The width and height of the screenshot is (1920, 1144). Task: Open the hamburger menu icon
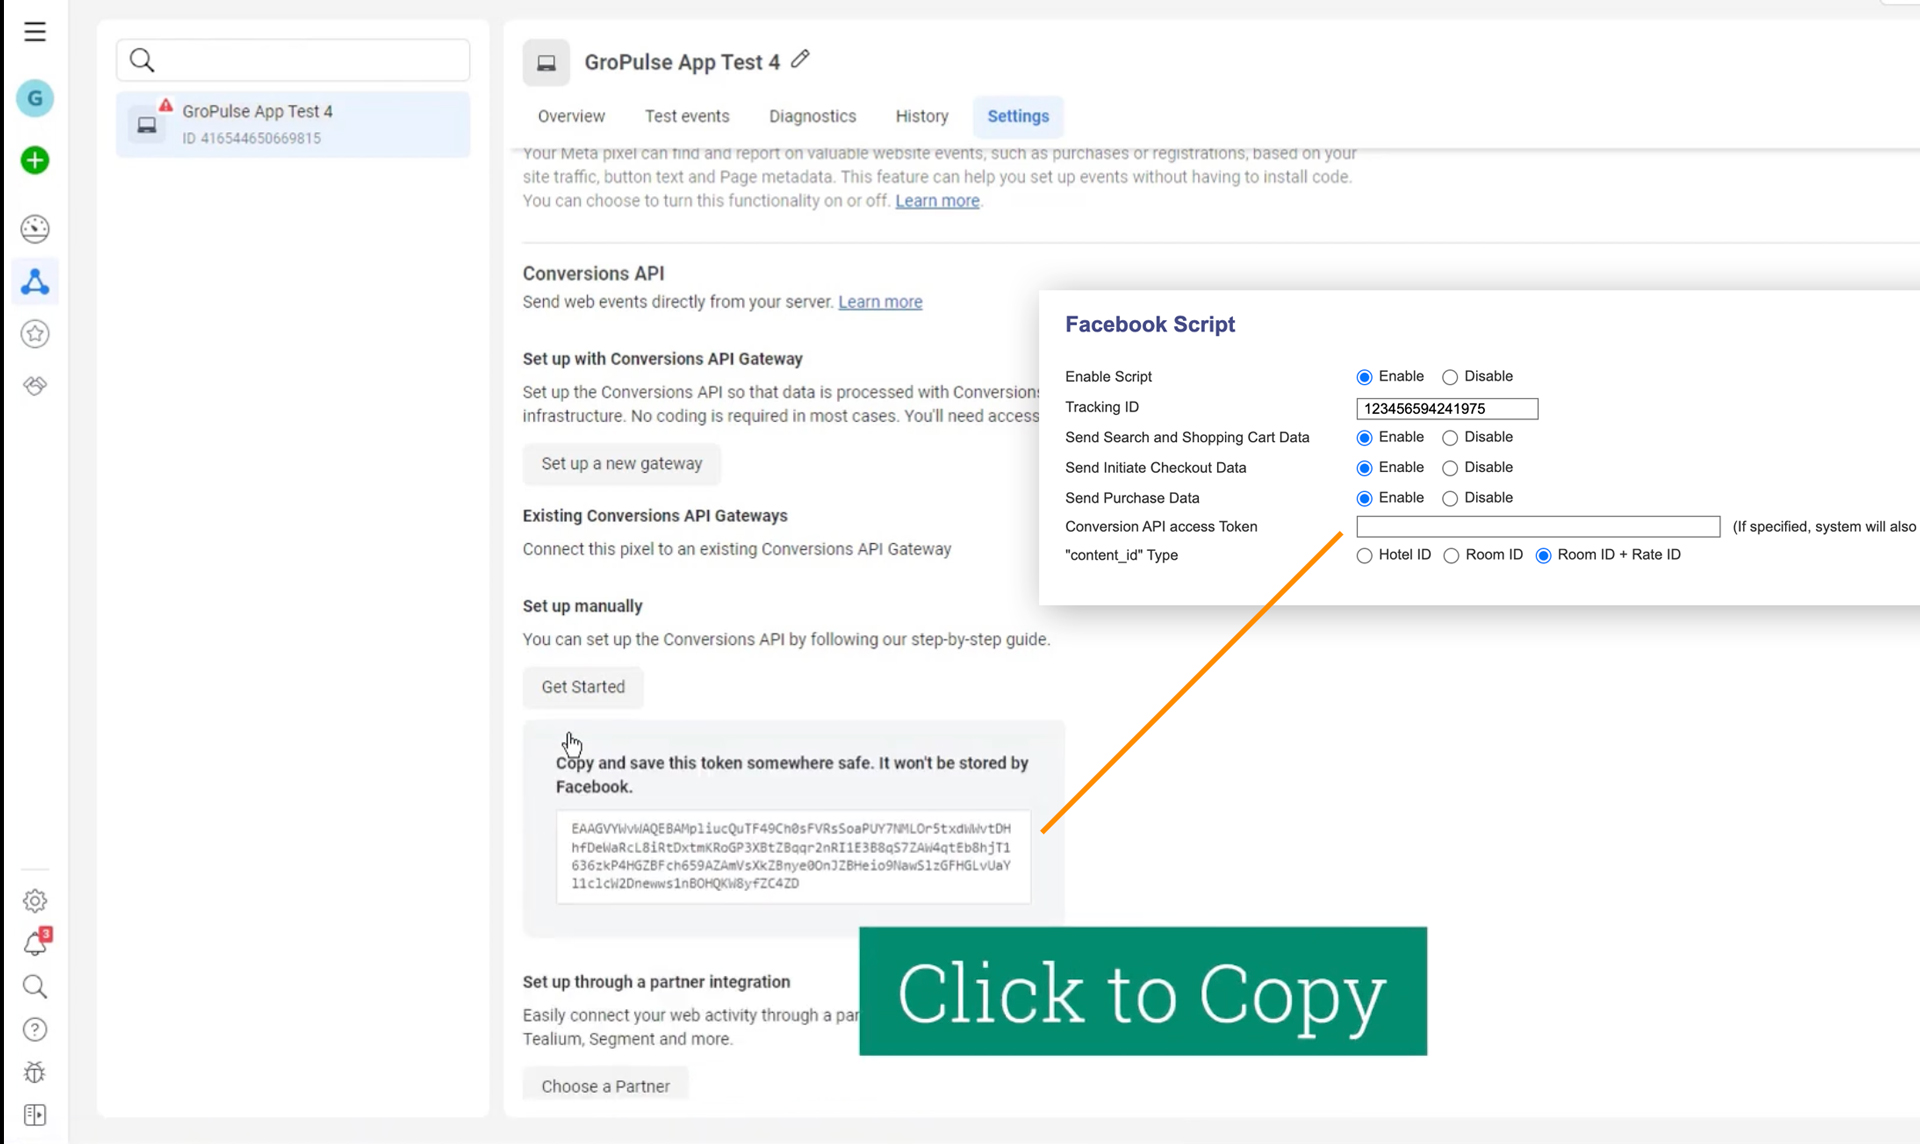(35, 32)
